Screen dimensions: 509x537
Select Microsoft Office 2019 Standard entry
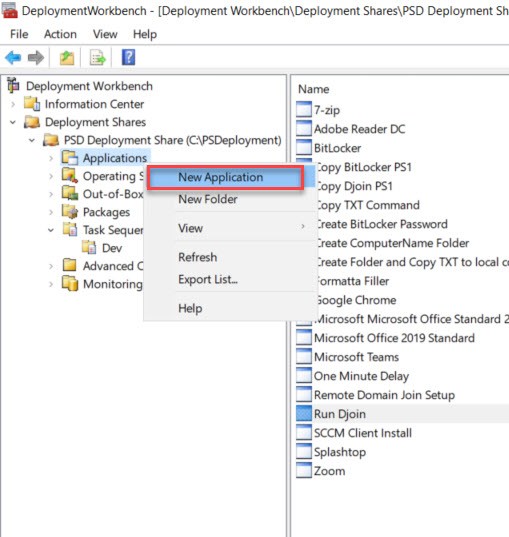point(394,338)
